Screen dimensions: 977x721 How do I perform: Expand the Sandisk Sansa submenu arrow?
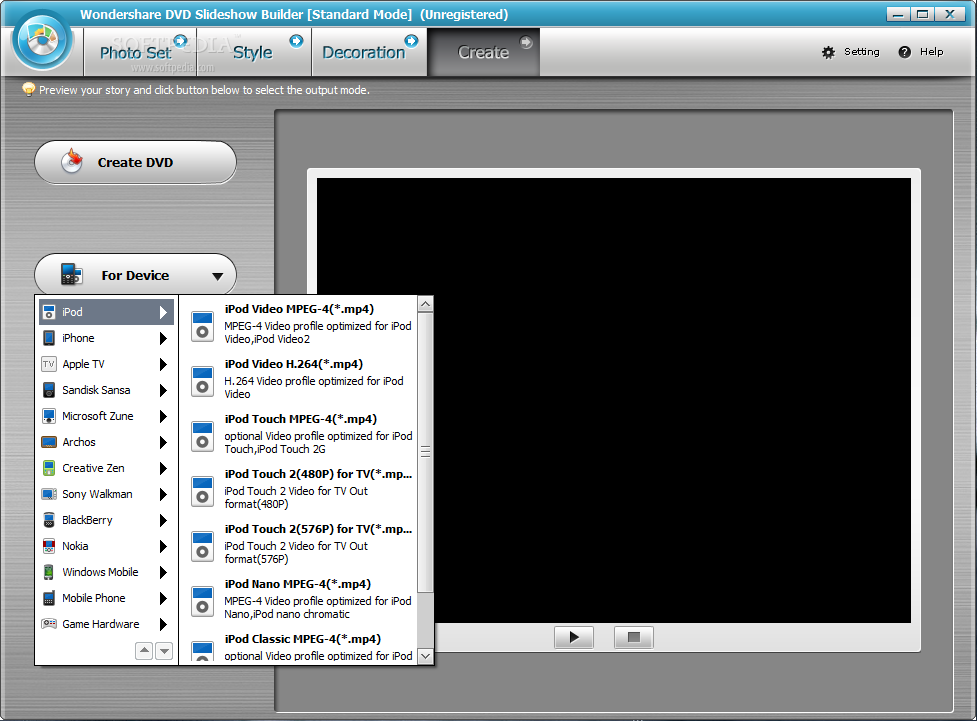coord(163,391)
